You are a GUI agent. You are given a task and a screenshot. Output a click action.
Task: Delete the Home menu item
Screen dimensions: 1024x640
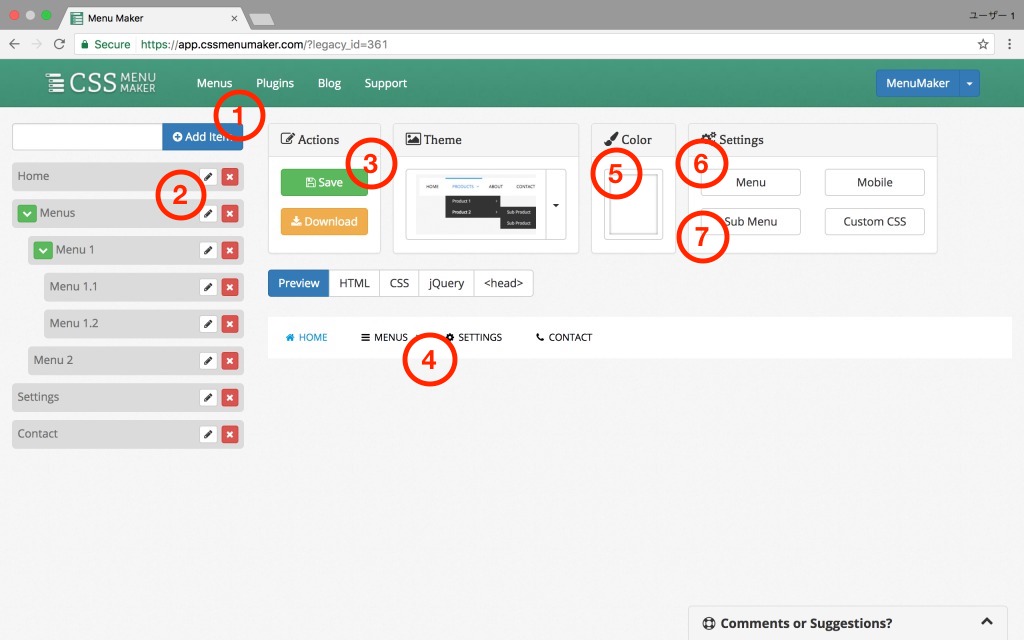pyautogui.click(x=230, y=177)
